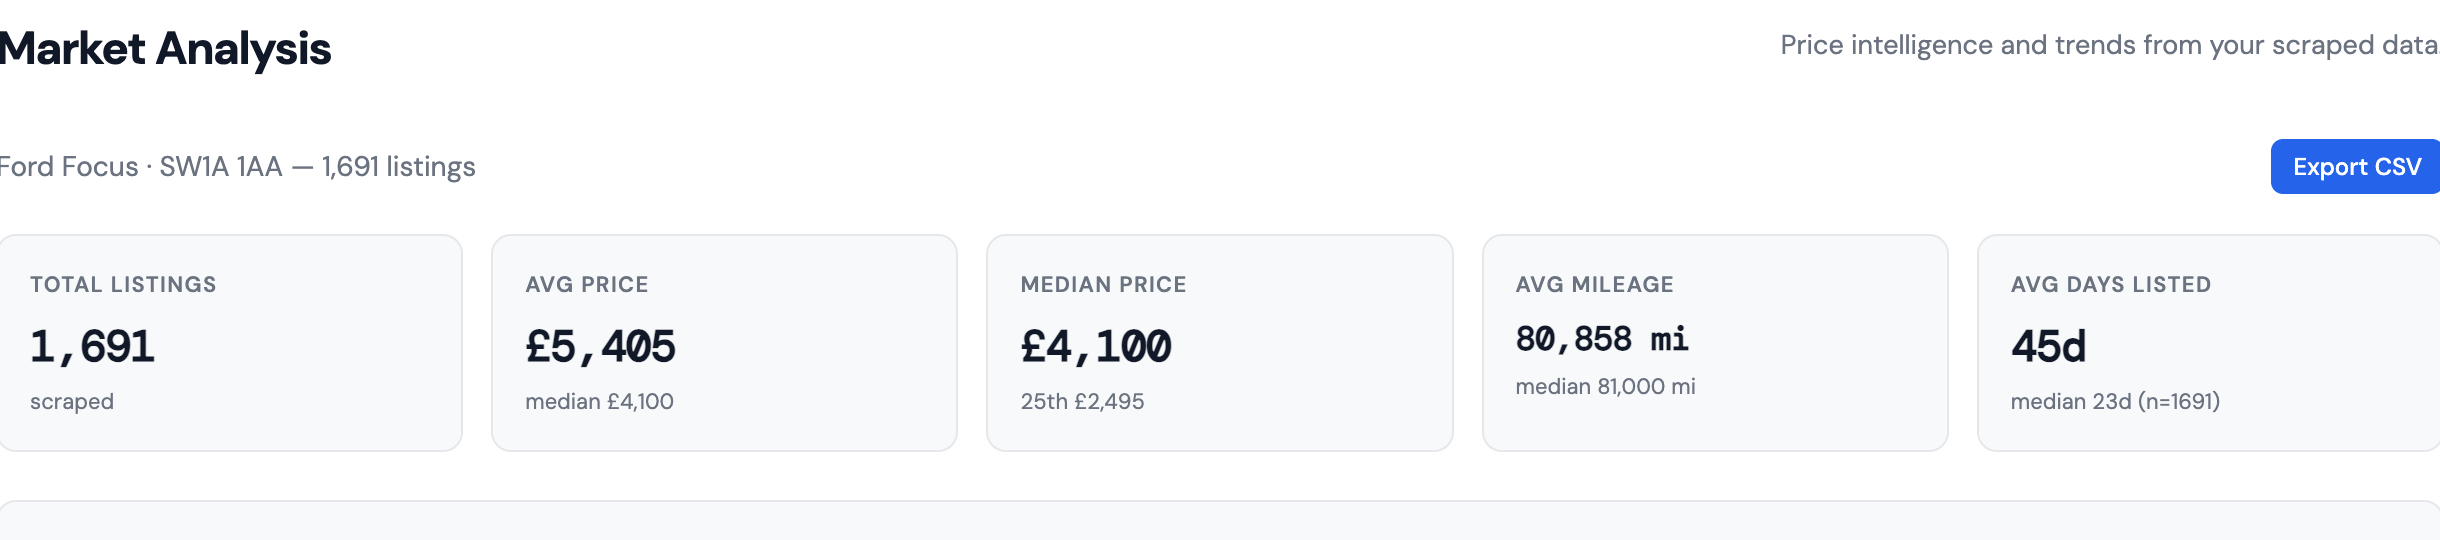Click the MEDIAN PRICE card label

1103,285
